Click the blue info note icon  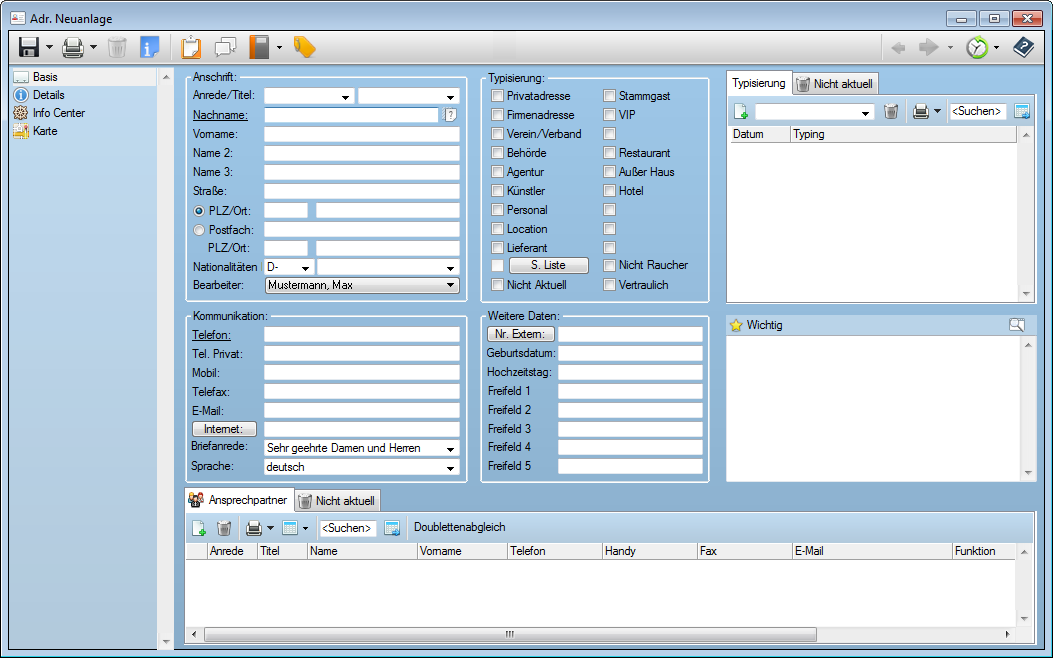point(149,47)
